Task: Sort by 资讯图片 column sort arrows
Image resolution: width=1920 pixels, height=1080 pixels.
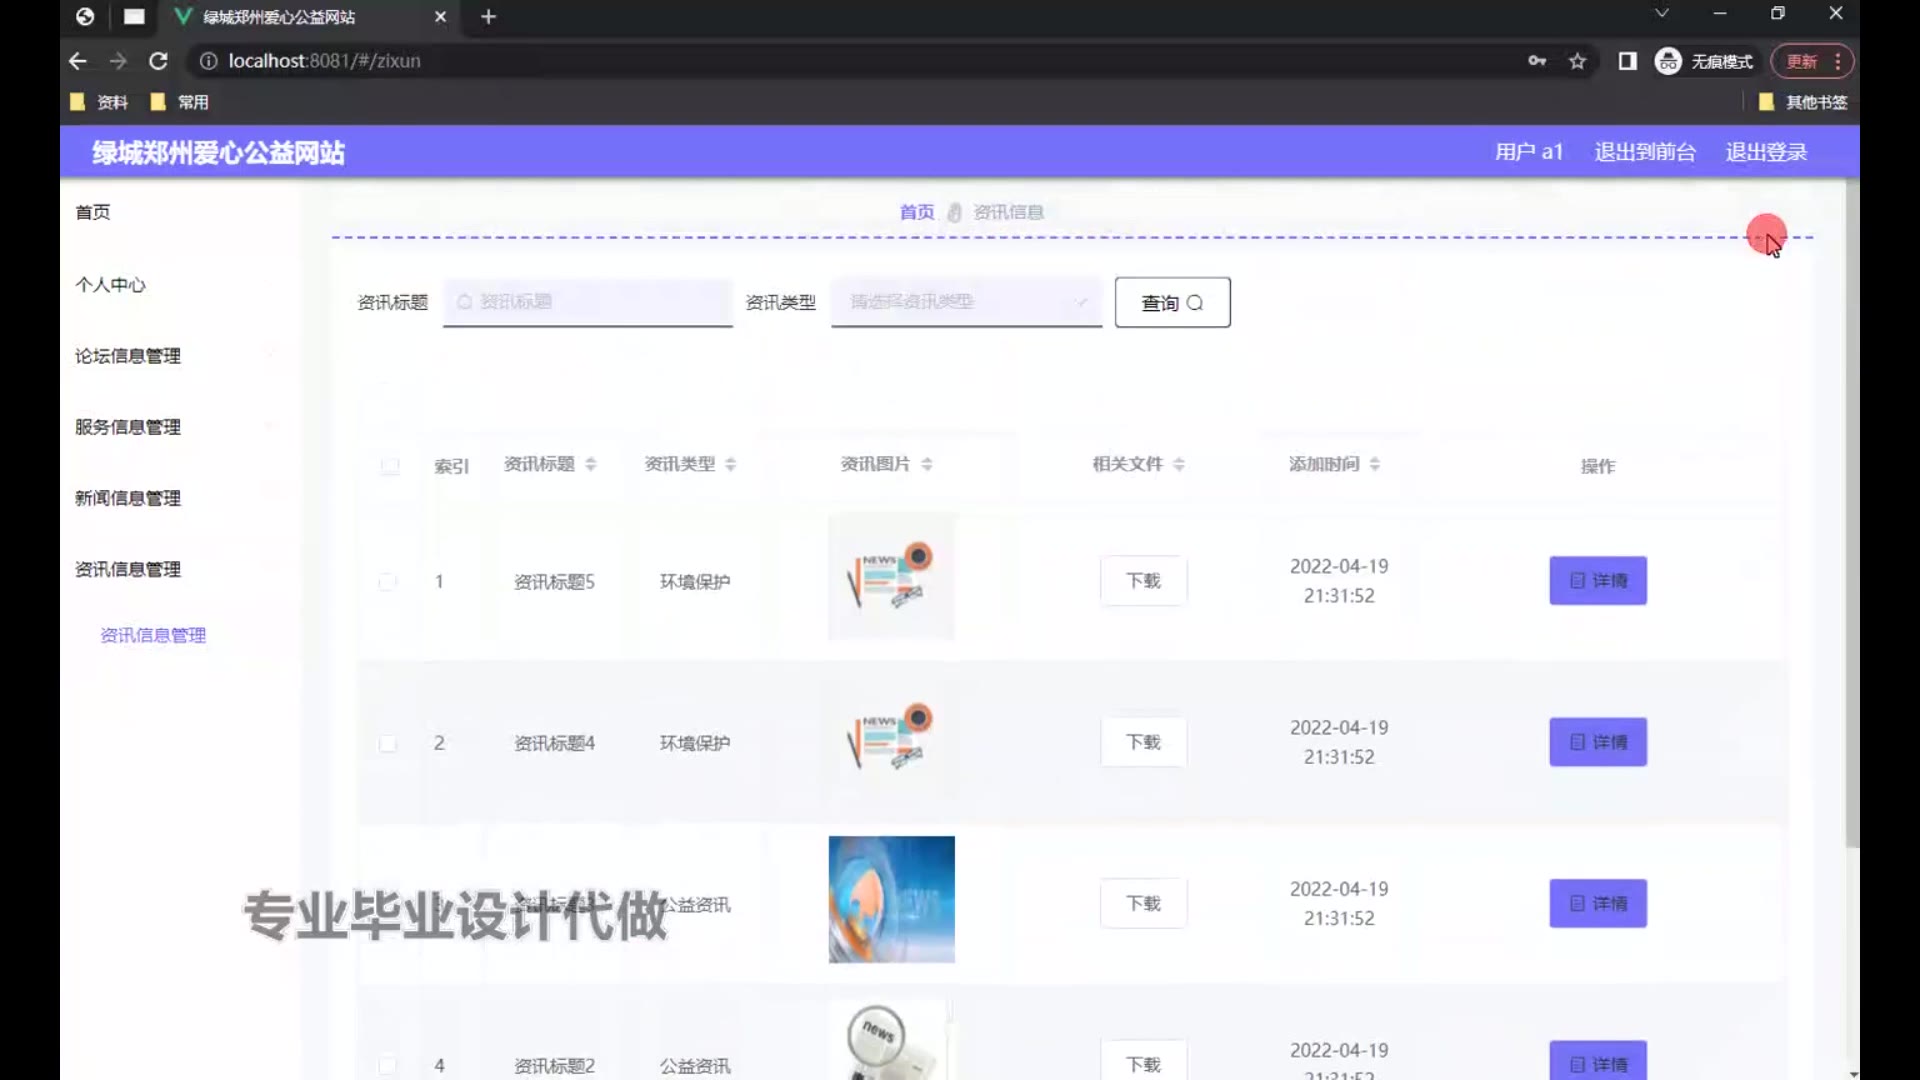Action: point(927,464)
